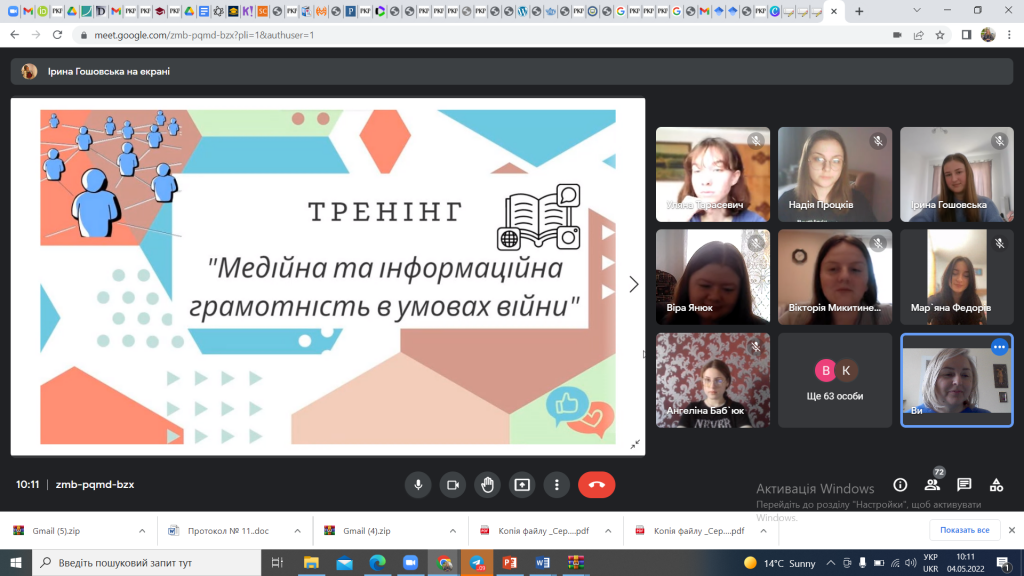This screenshot has height=576, width=1024.
Task: Open the meeting details info icon
Action: tap(900, 485)
